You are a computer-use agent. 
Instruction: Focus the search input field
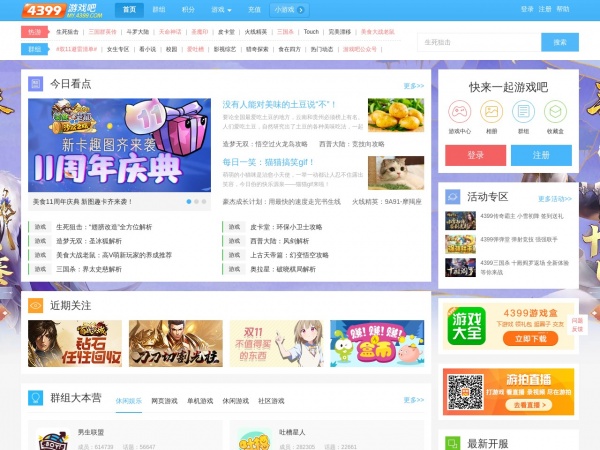click(479, 42)
